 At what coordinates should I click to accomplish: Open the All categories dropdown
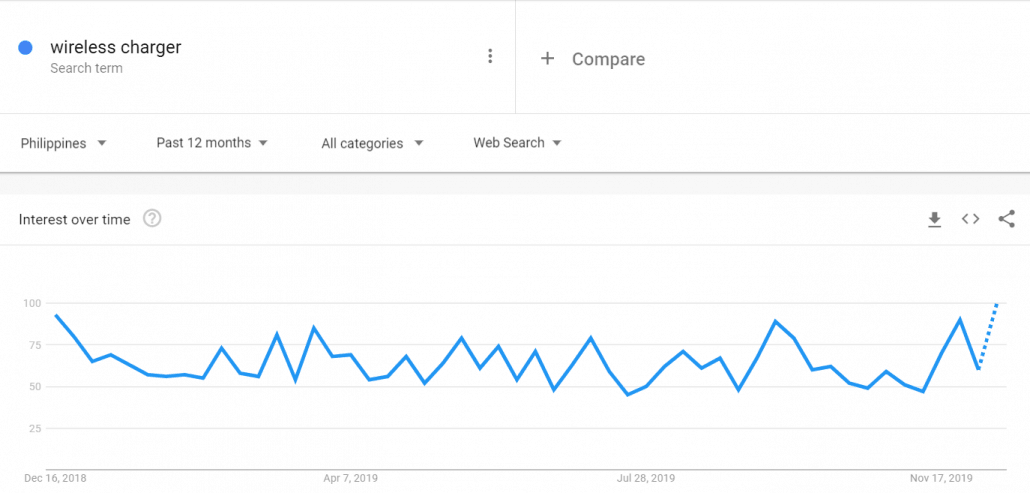point(372,143)
